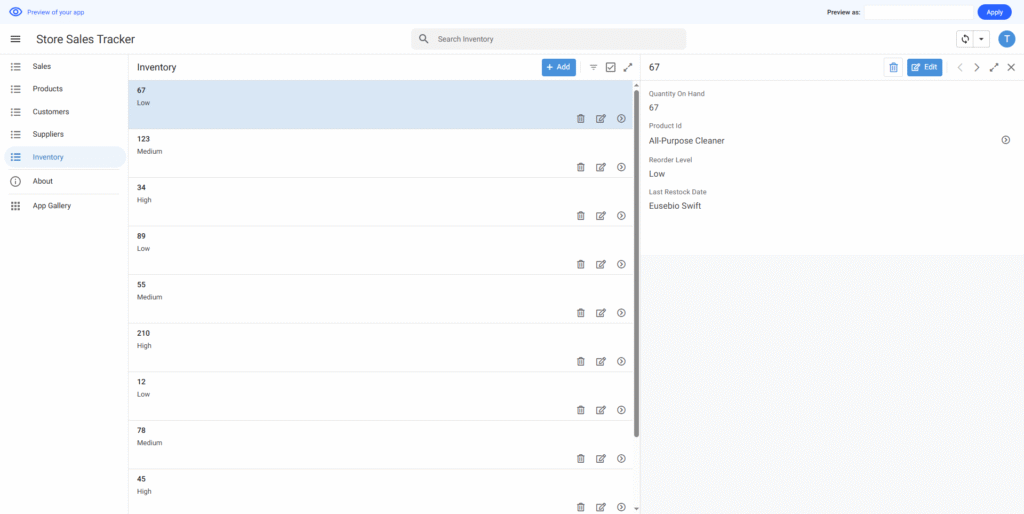The width and height of the screenshot is (1024, 514).
Task: Open dropdown arrow next to sync button
Action: [x=981, y=39]
